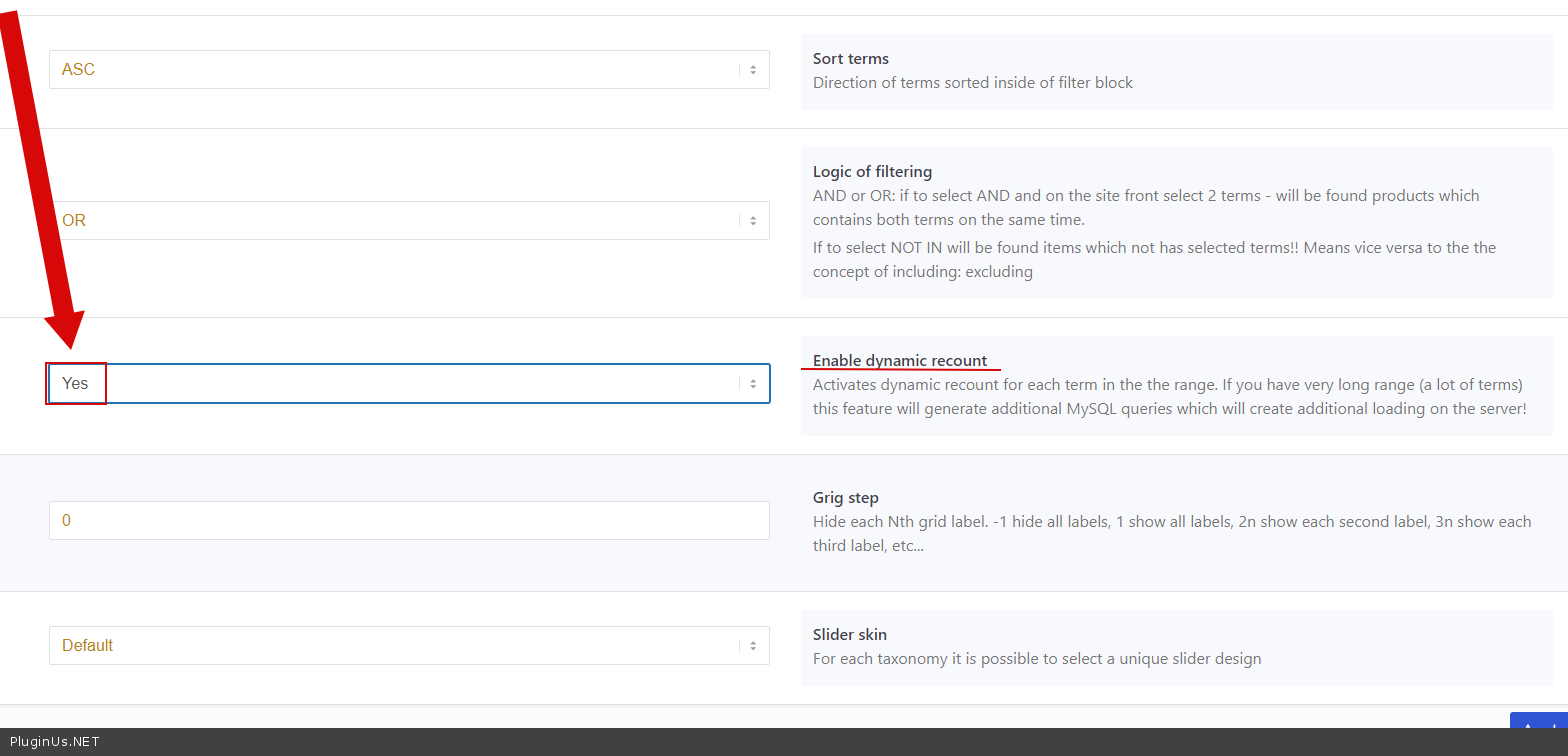The width and height of the screenshot is (1568, 756).
Task: Click the "Sort terms" heading
Action: 851,59
